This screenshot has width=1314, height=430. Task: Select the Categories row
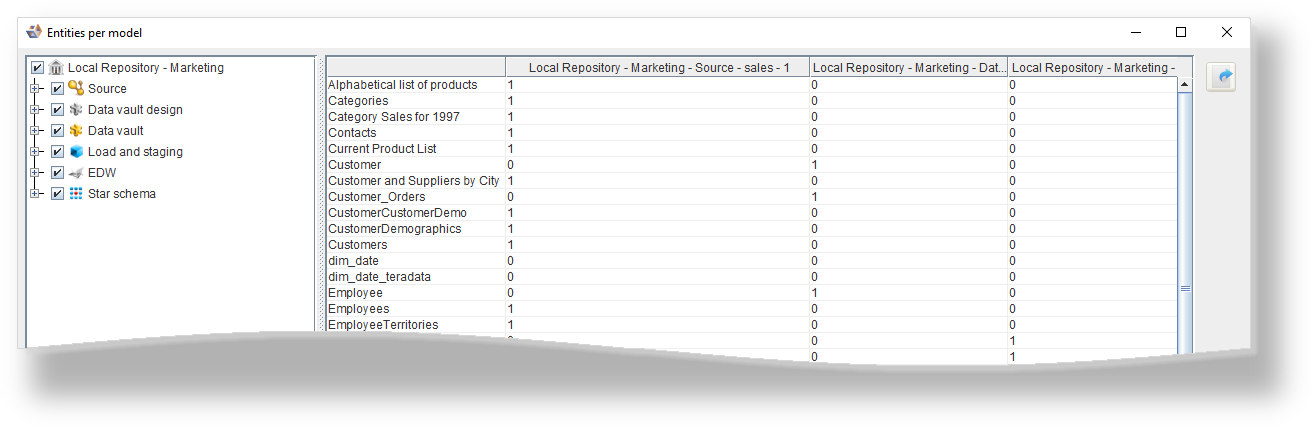(x=752, y=101)
